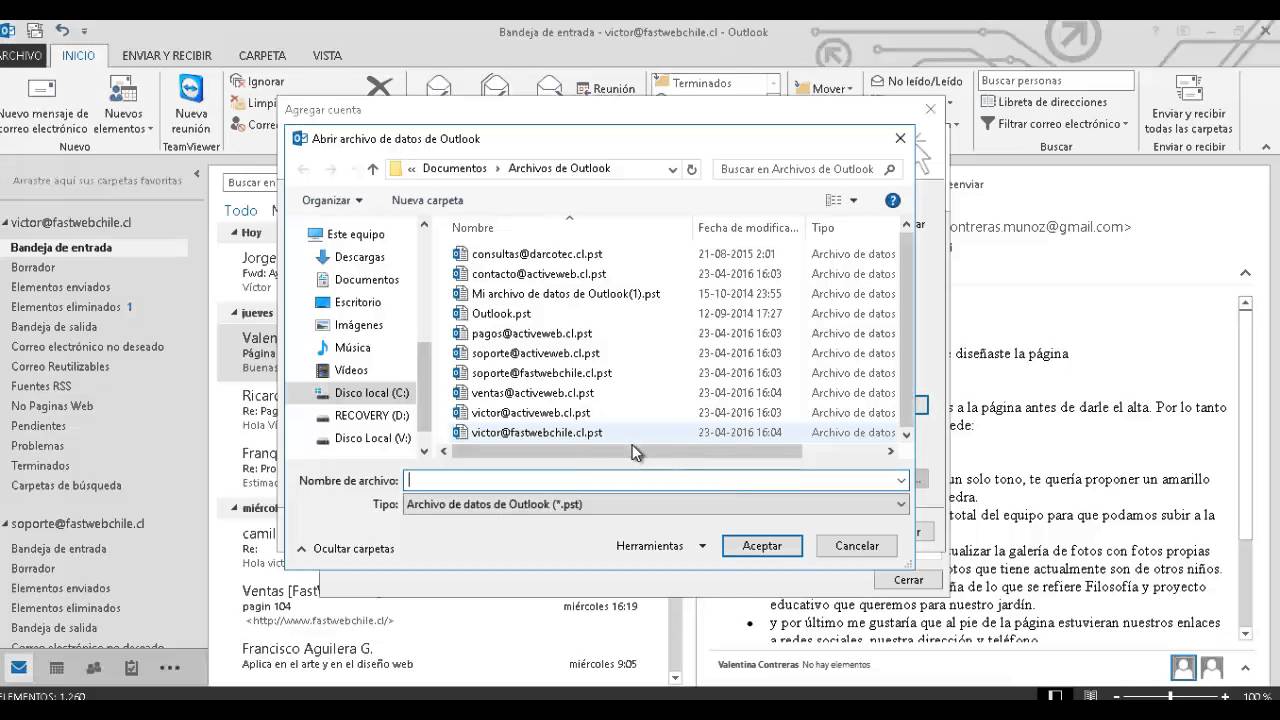
Task: Collapse the victor@fastwebchile.cl account tree
Action: click(x=5, y=223)
